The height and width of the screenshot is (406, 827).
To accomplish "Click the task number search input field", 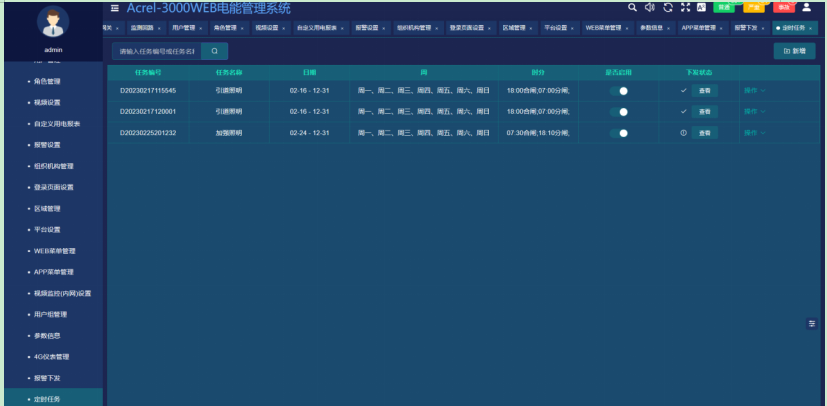I will (x=155, y=50).
